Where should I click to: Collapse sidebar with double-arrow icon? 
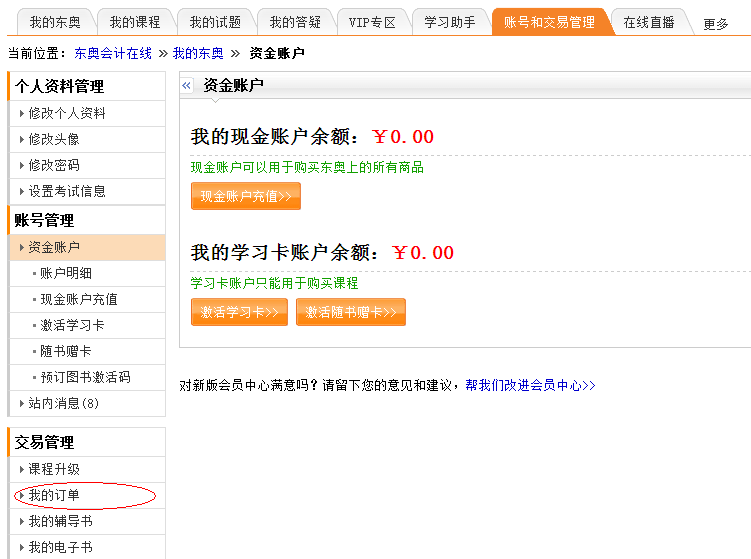187,86
